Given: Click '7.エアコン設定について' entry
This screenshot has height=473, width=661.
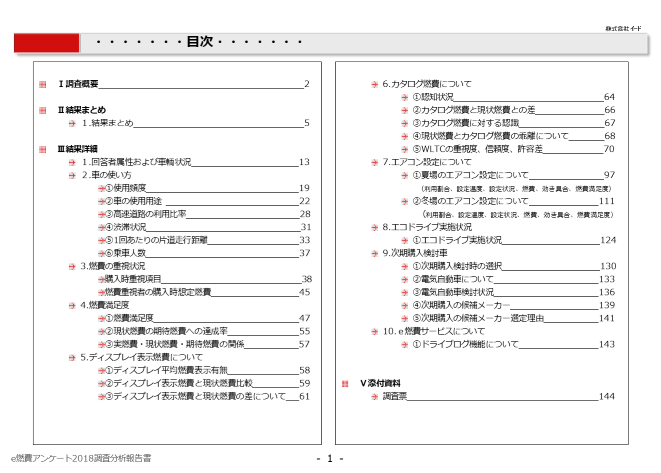Looking at the screenshot, I should tap(427, 162).
